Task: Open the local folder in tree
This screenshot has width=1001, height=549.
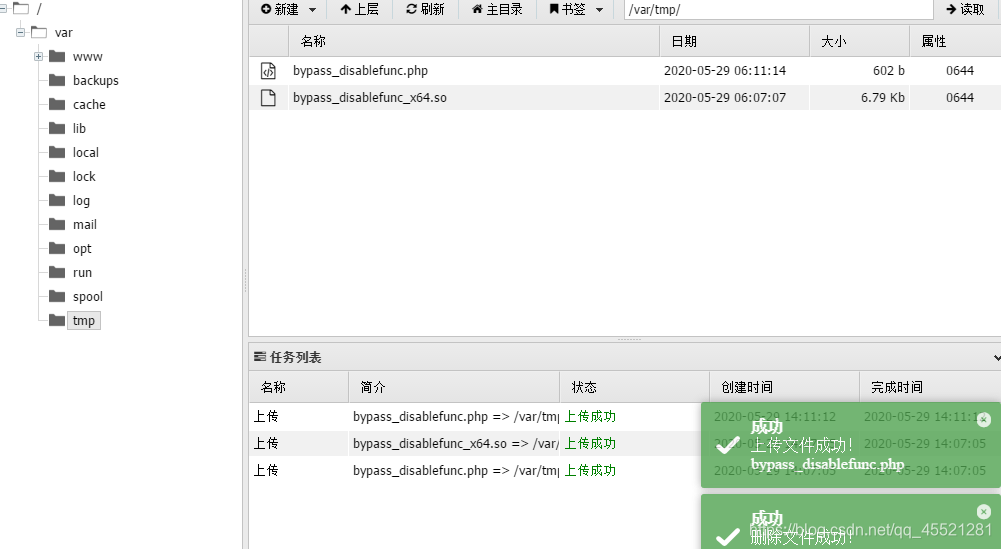Action: [x=86, y=153]
